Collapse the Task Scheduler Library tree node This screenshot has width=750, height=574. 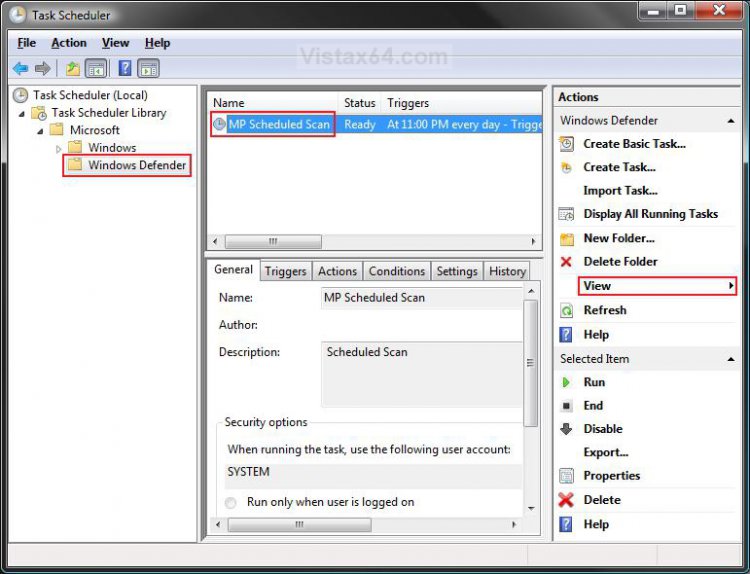coord(22,114)
